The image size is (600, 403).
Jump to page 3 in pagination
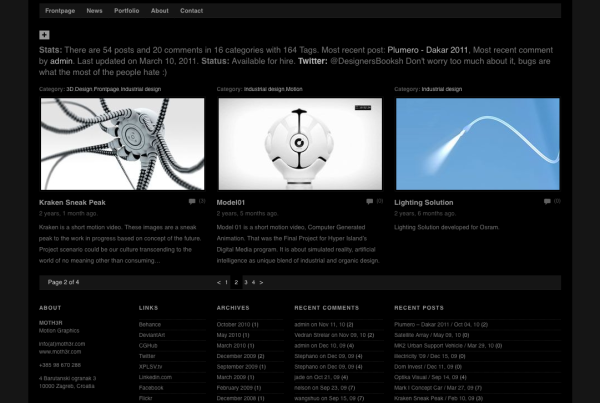pos(245,283)
